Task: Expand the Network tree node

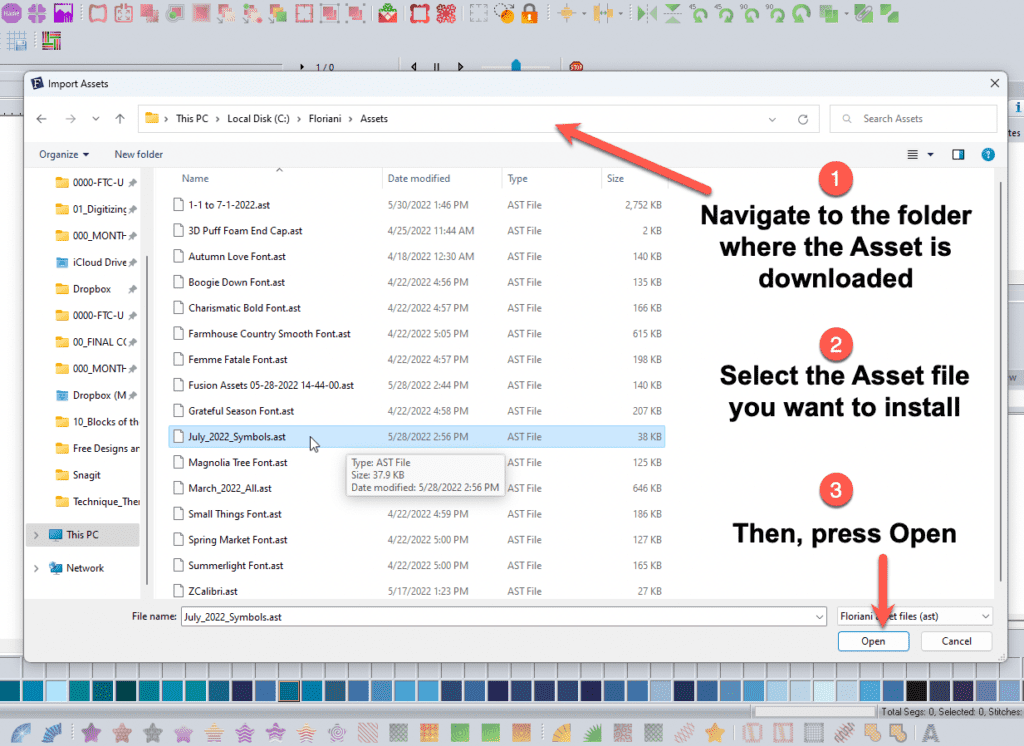Action: click(36, 568)
